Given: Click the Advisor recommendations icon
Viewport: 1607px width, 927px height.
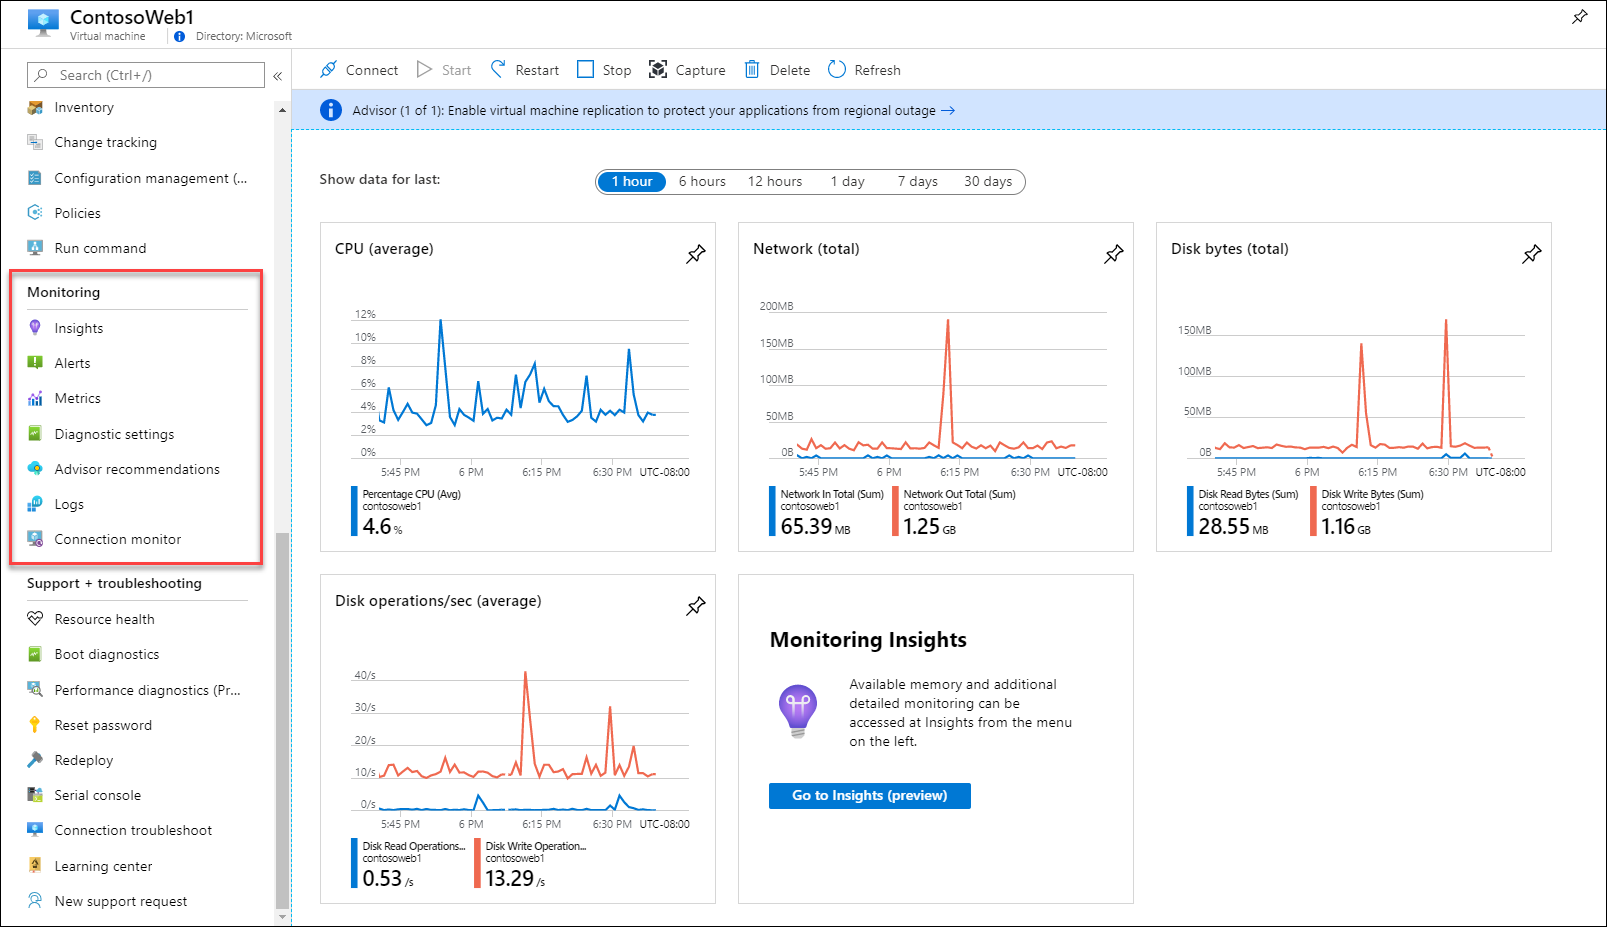Looking at the screenshot, I should (x=35, y=468).
